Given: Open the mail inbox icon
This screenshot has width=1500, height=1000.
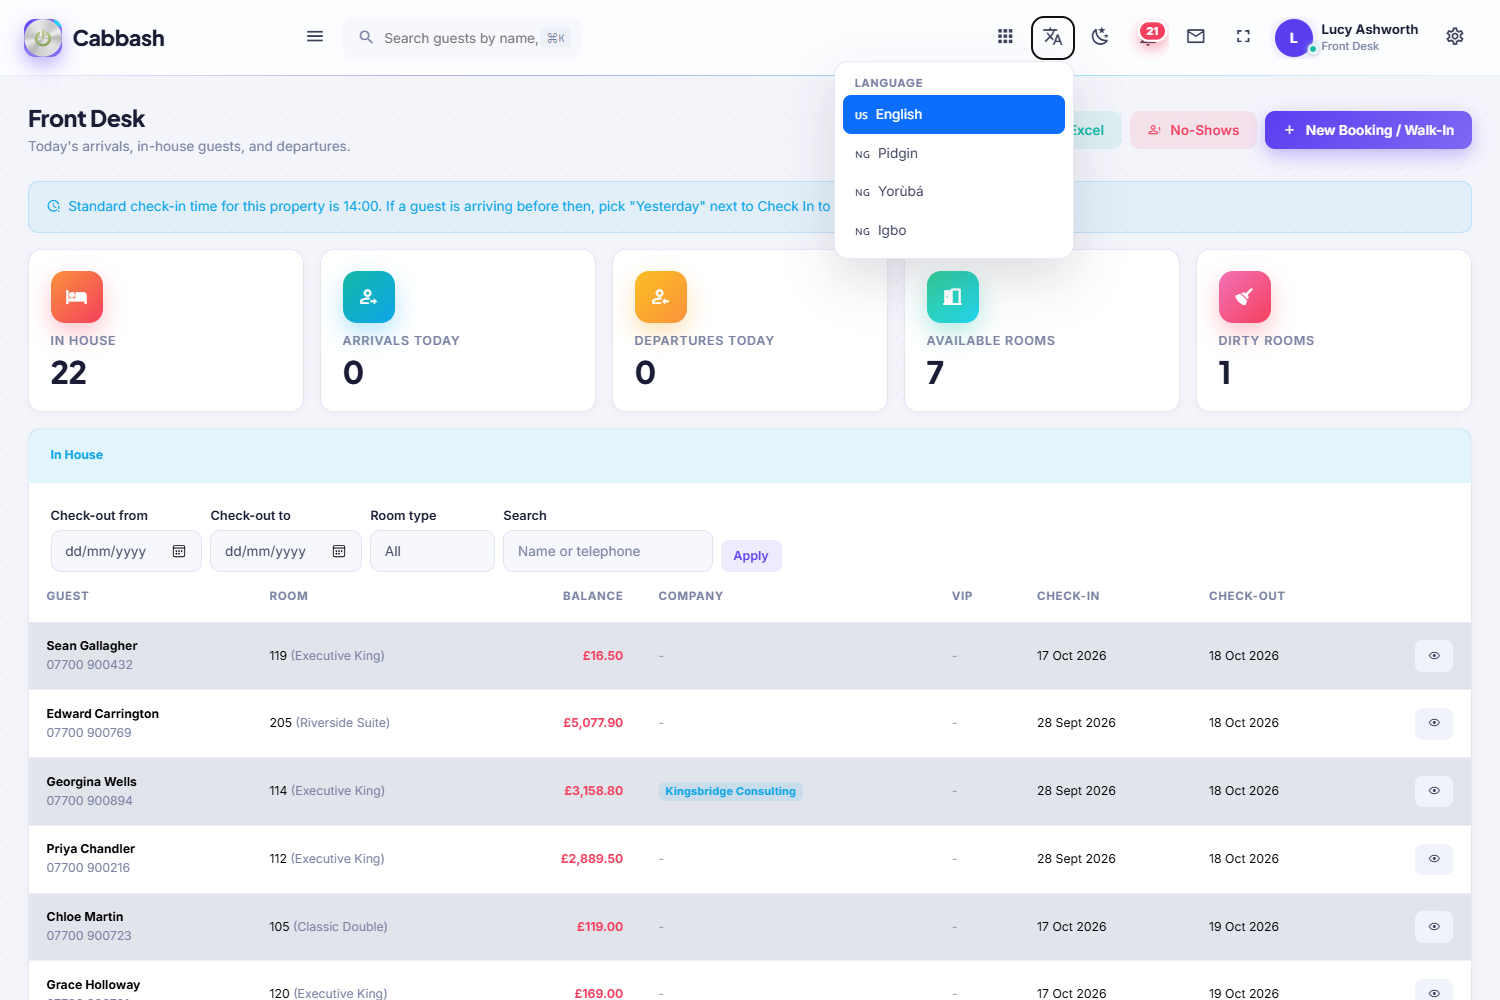Looking at the screenshot, I should [1196, 37].
